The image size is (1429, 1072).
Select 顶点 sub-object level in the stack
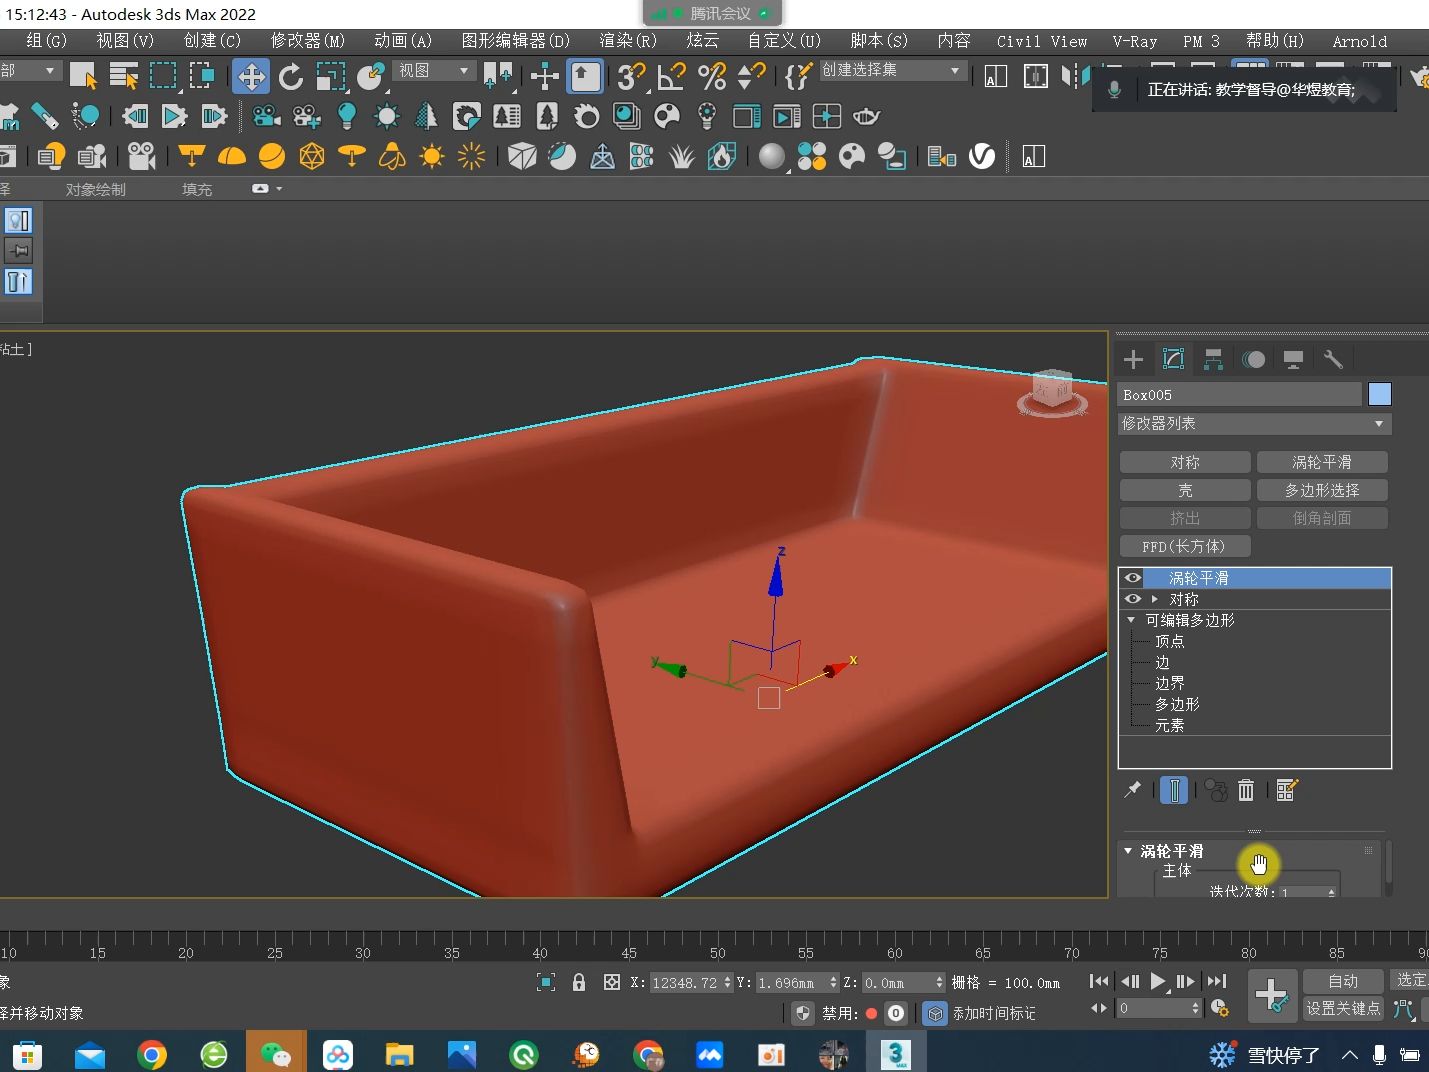tap(1169, 641)
